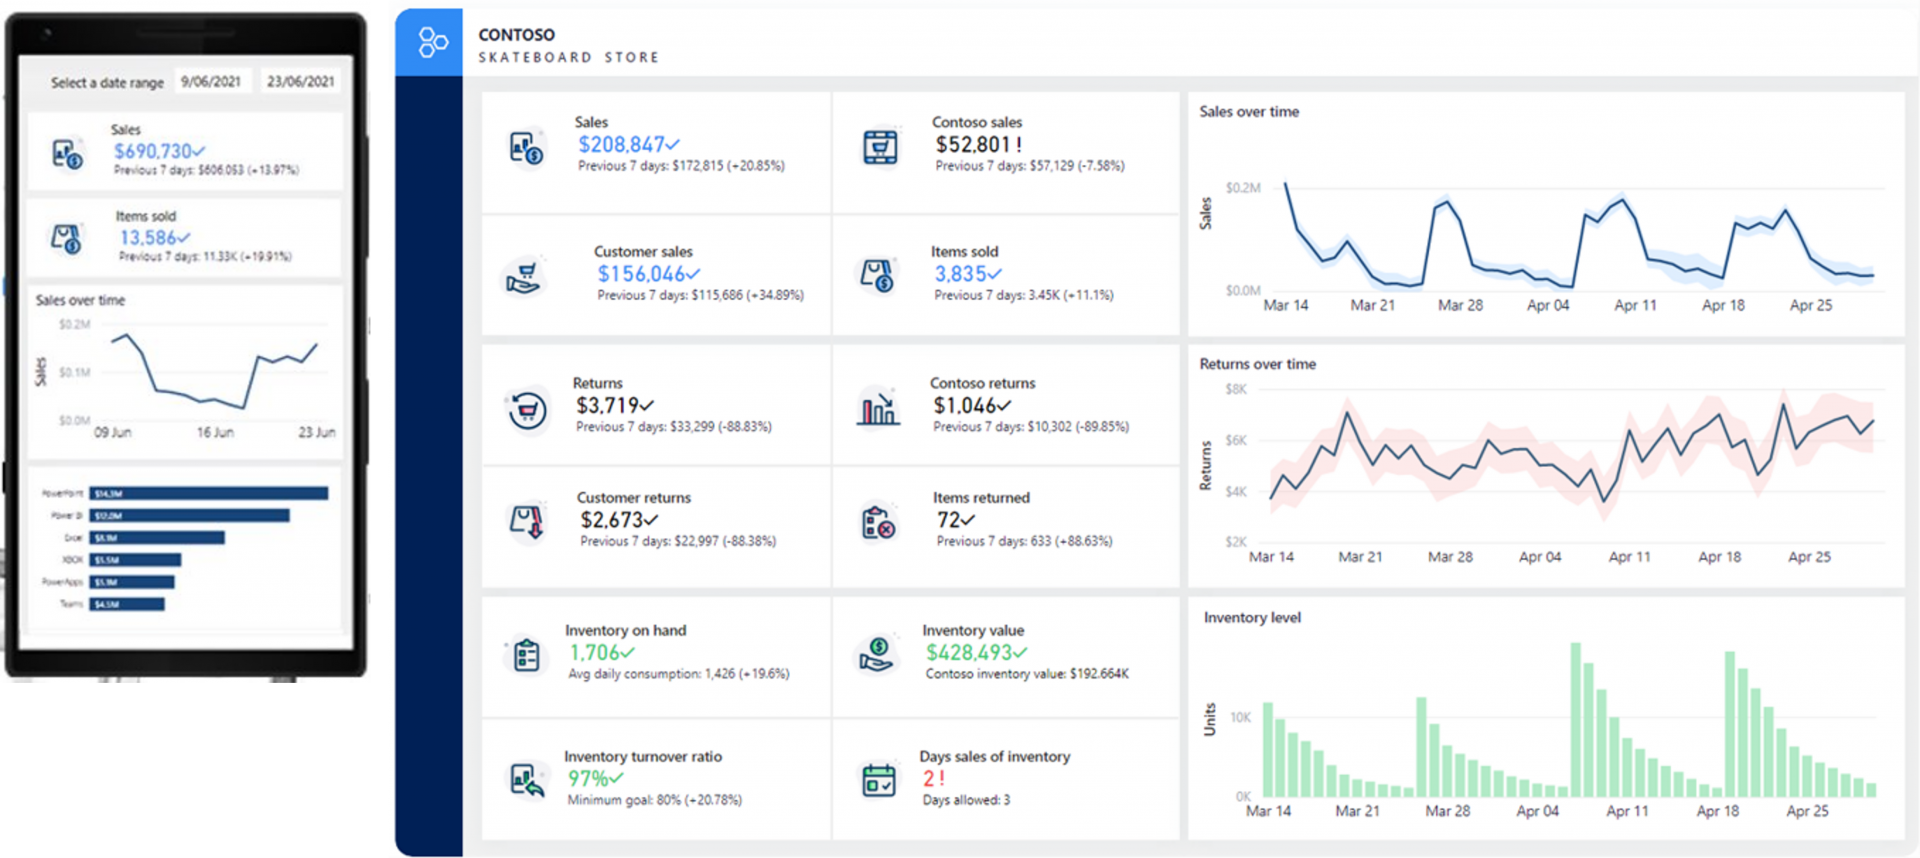
Task: Click the CONTOSO store title text
Action: [516, 35]
